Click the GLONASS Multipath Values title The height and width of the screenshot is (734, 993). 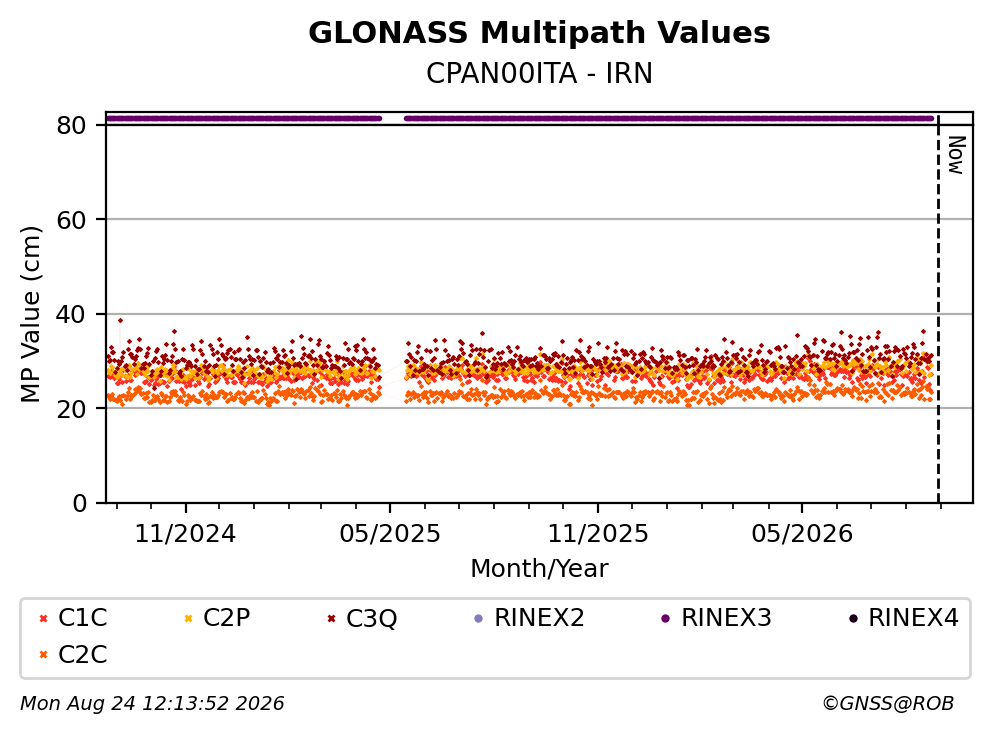coord(539,33)
